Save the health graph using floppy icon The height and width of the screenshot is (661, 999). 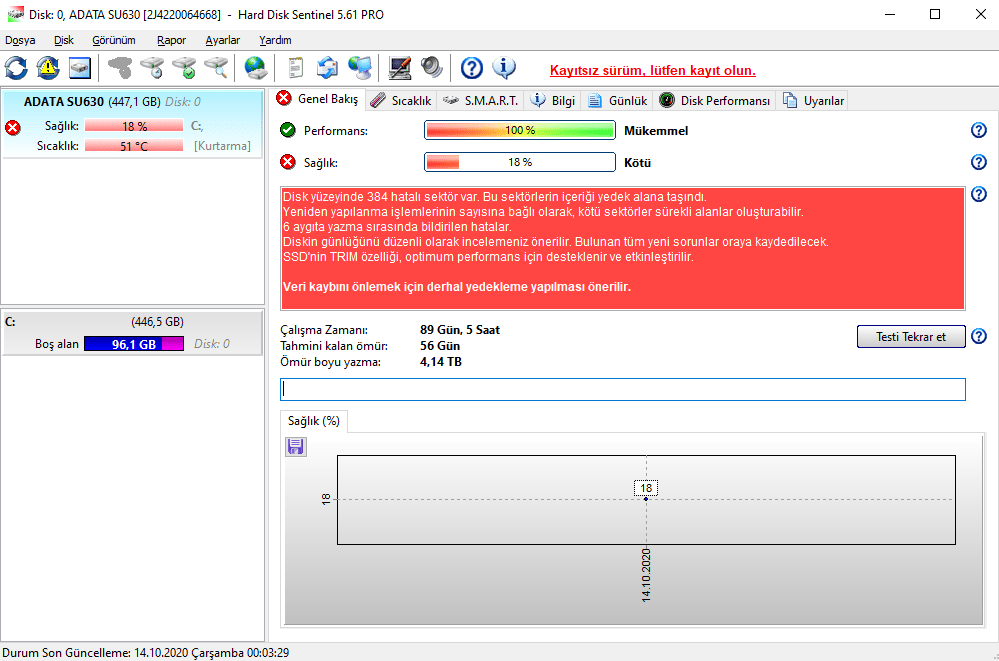pyautogui.click(x=296, y=447)
